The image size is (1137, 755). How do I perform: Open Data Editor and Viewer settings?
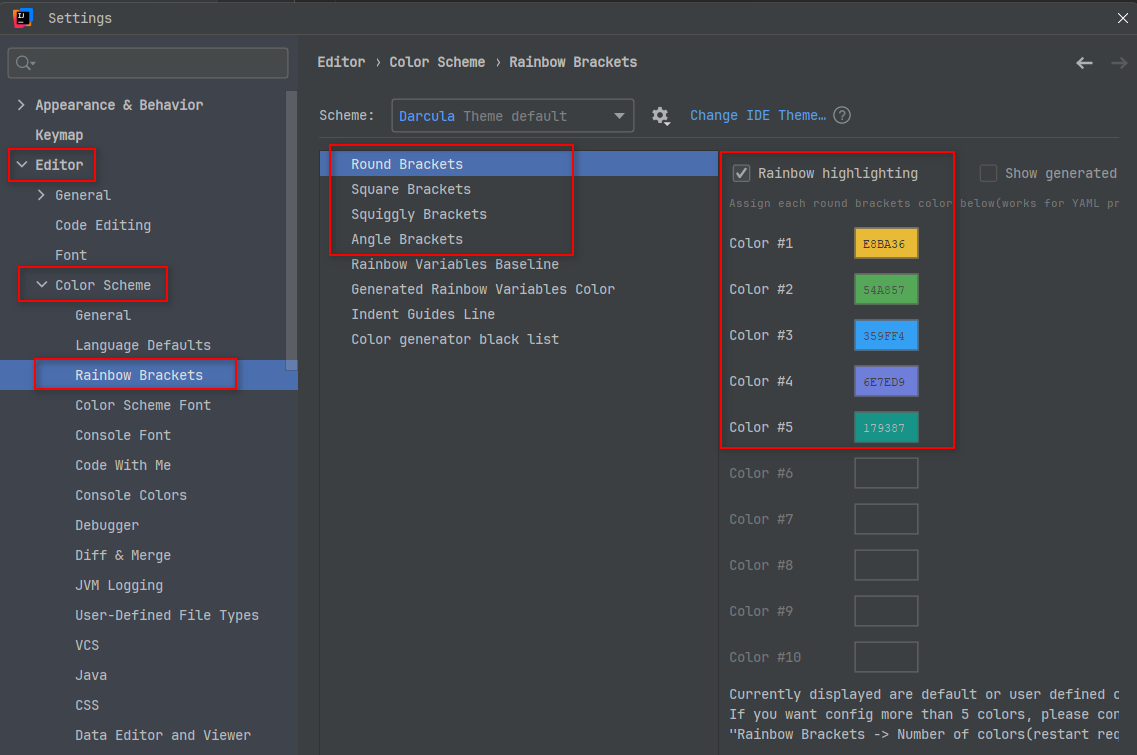(x=163, y=735)
